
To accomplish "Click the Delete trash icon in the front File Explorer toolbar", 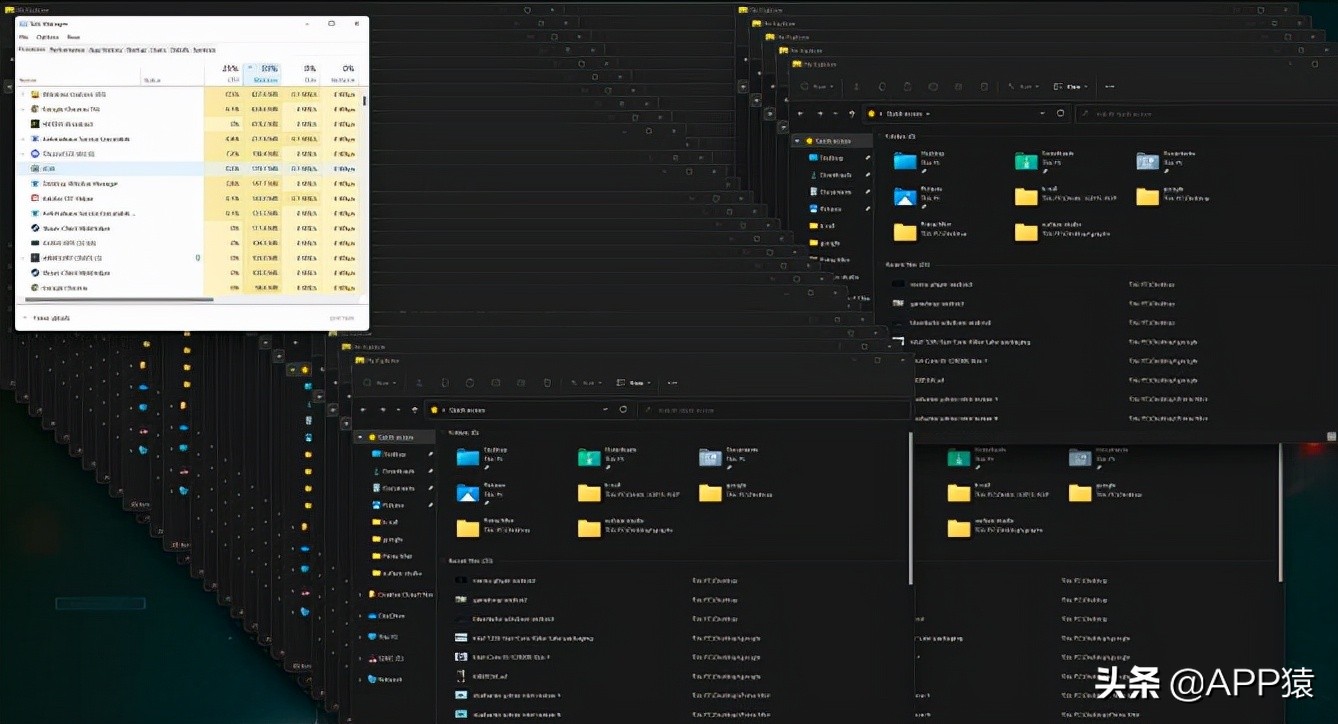I will tap(547, 383).
